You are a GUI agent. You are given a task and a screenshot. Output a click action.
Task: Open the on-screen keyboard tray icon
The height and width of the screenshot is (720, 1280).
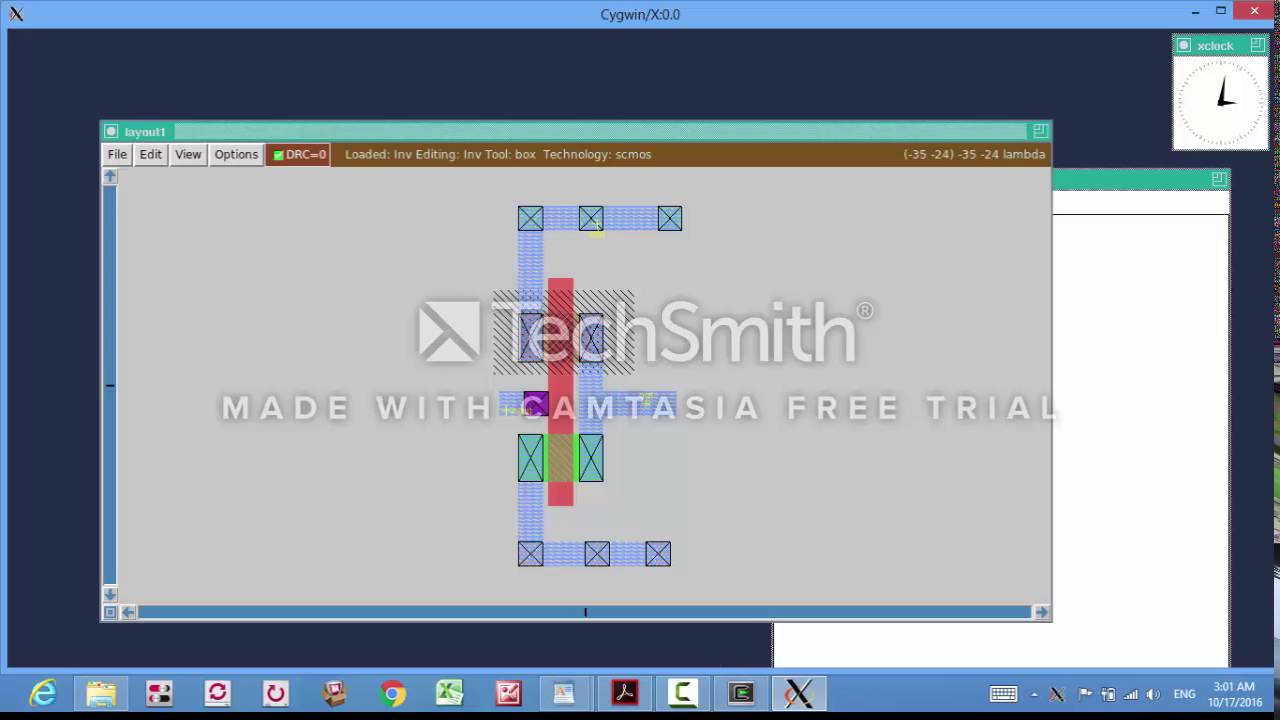(x=1004, y=694)
